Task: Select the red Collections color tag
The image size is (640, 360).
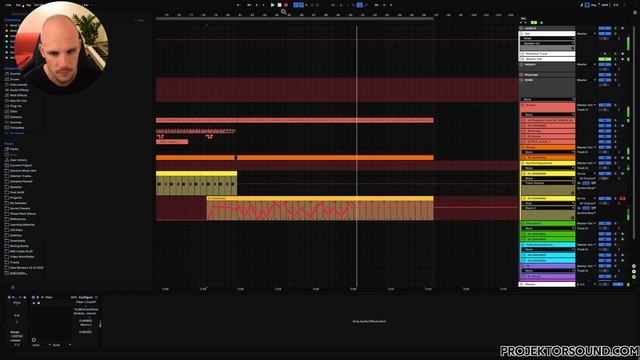Action: [7, 25]
